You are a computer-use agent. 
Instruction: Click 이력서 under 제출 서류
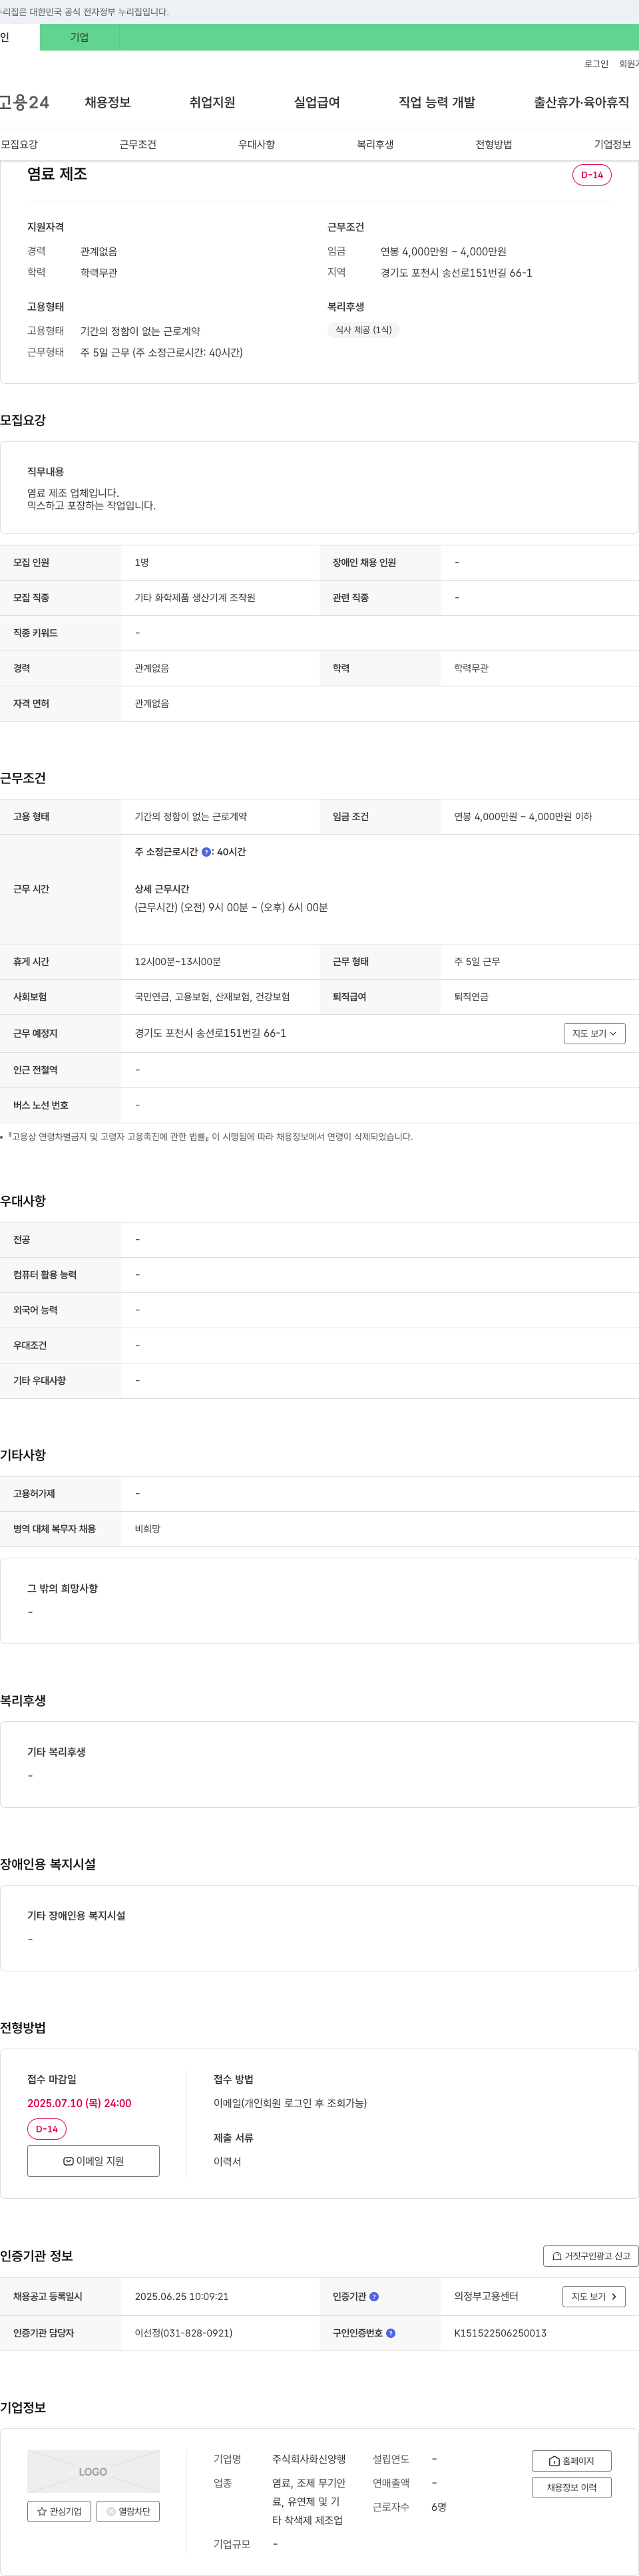227,2162
